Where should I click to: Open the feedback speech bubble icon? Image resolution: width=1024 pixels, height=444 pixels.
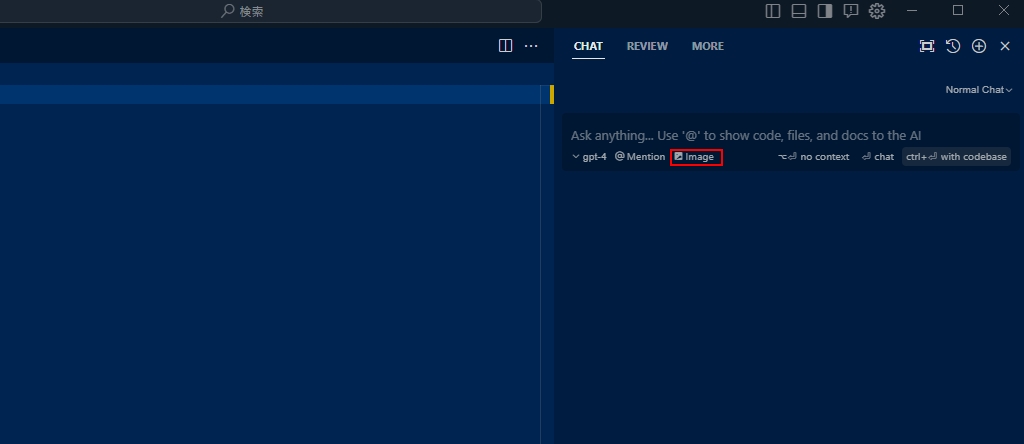tap(851, 11)
